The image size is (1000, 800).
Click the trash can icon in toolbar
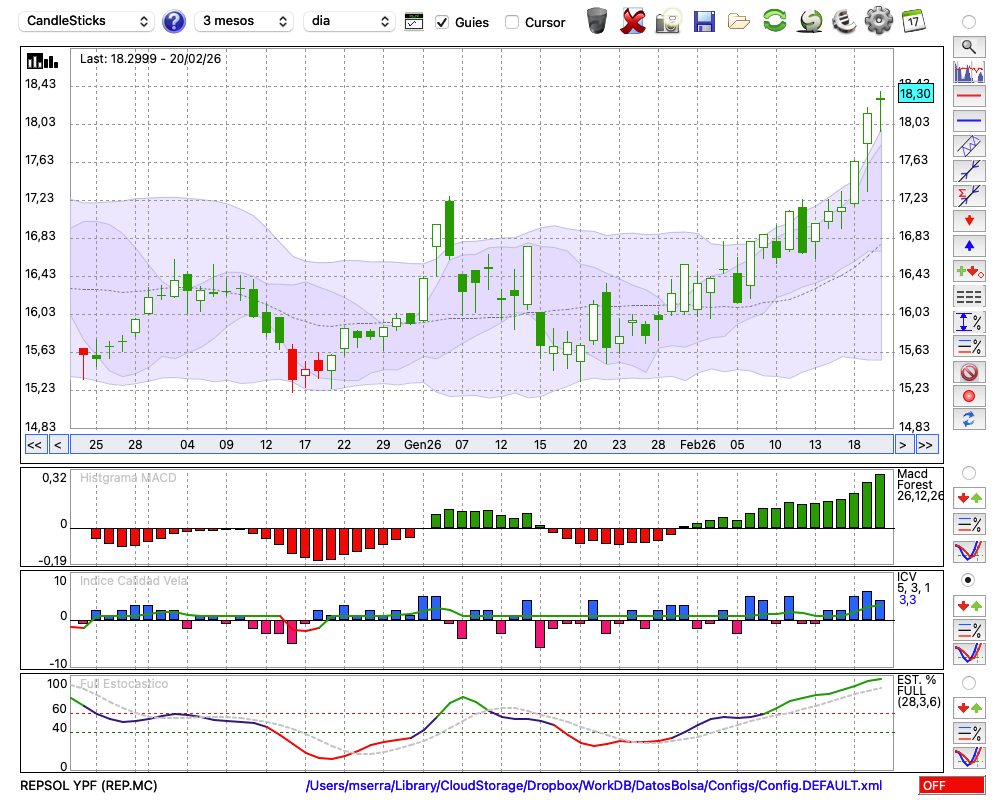coord(597,21)
